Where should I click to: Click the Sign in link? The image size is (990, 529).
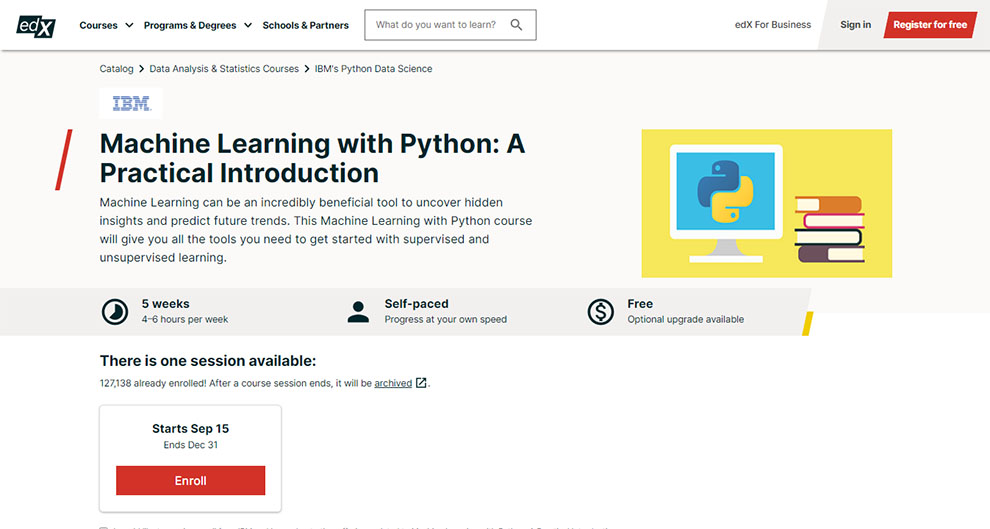point(855,25)
